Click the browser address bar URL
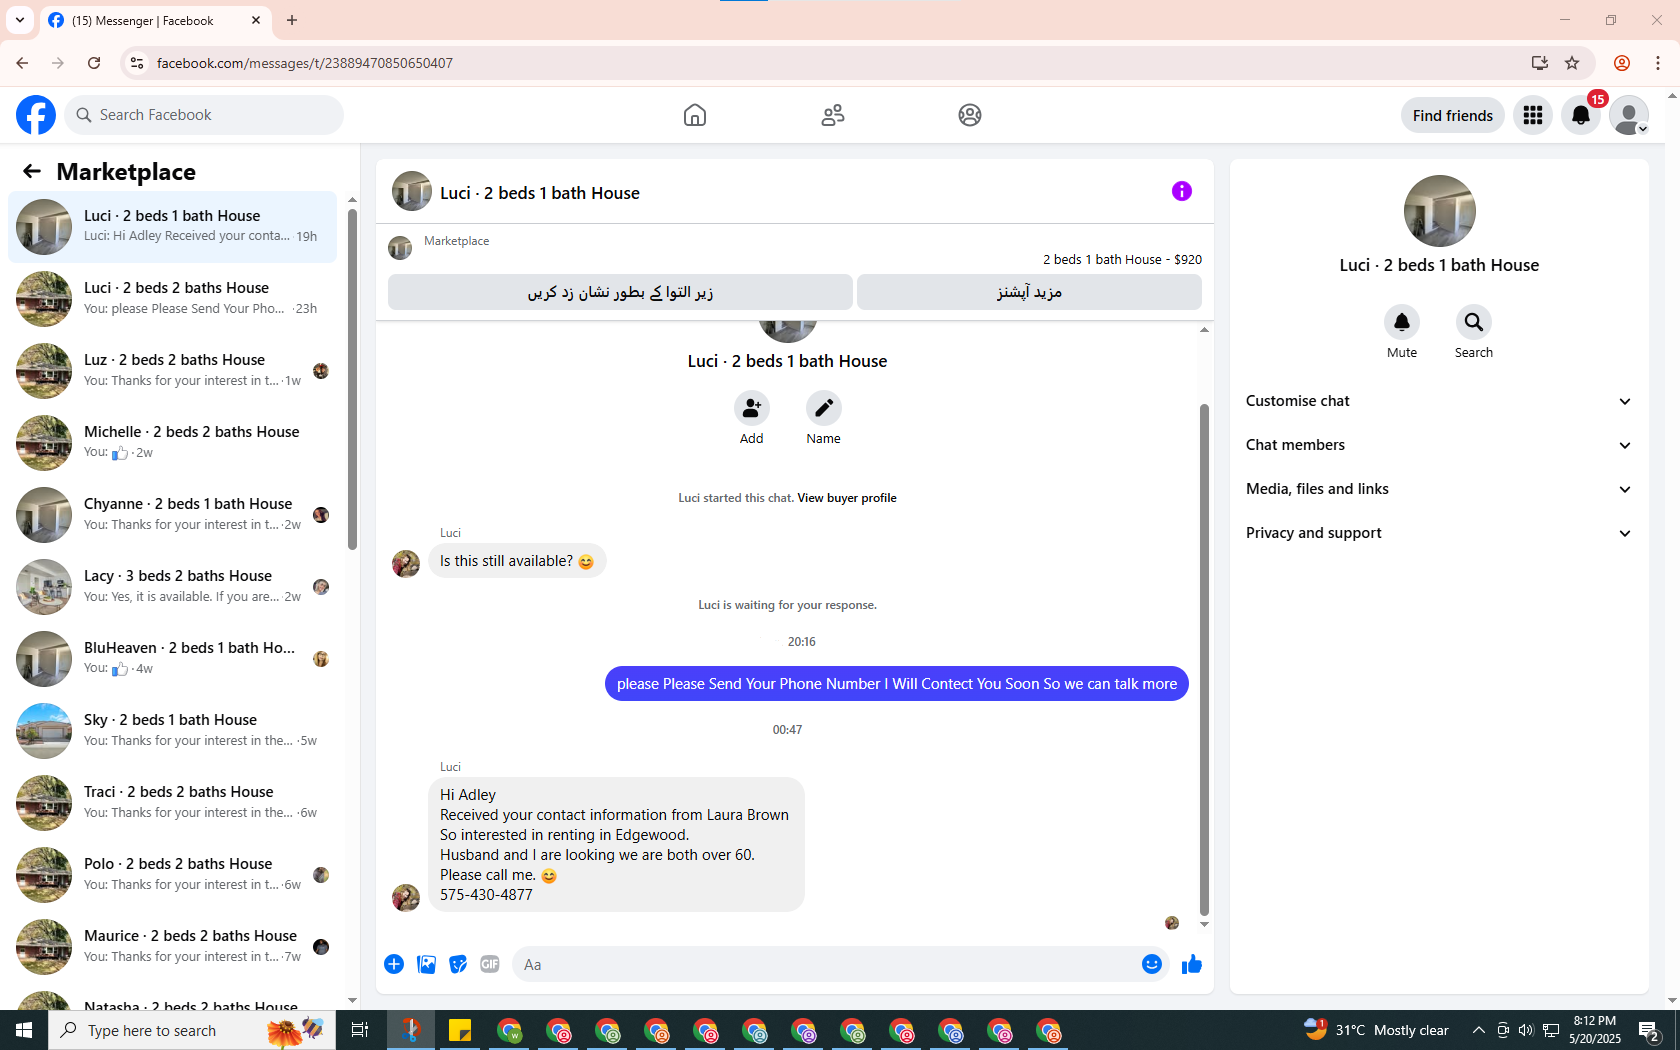 coord(305,63)
